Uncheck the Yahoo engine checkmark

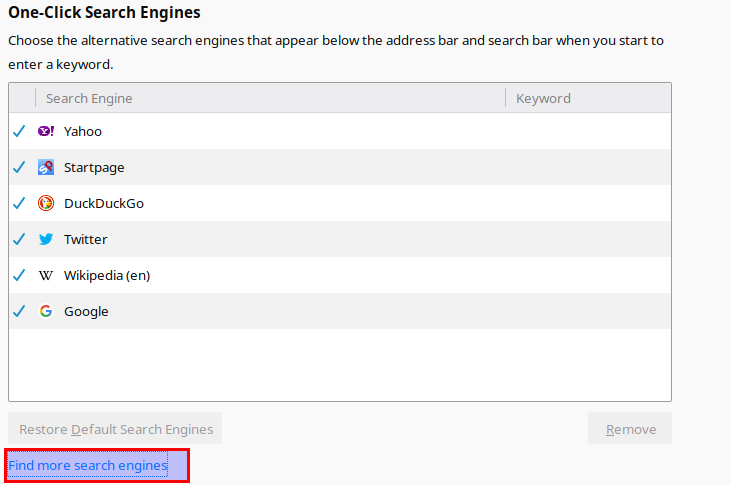coord(19,131)
